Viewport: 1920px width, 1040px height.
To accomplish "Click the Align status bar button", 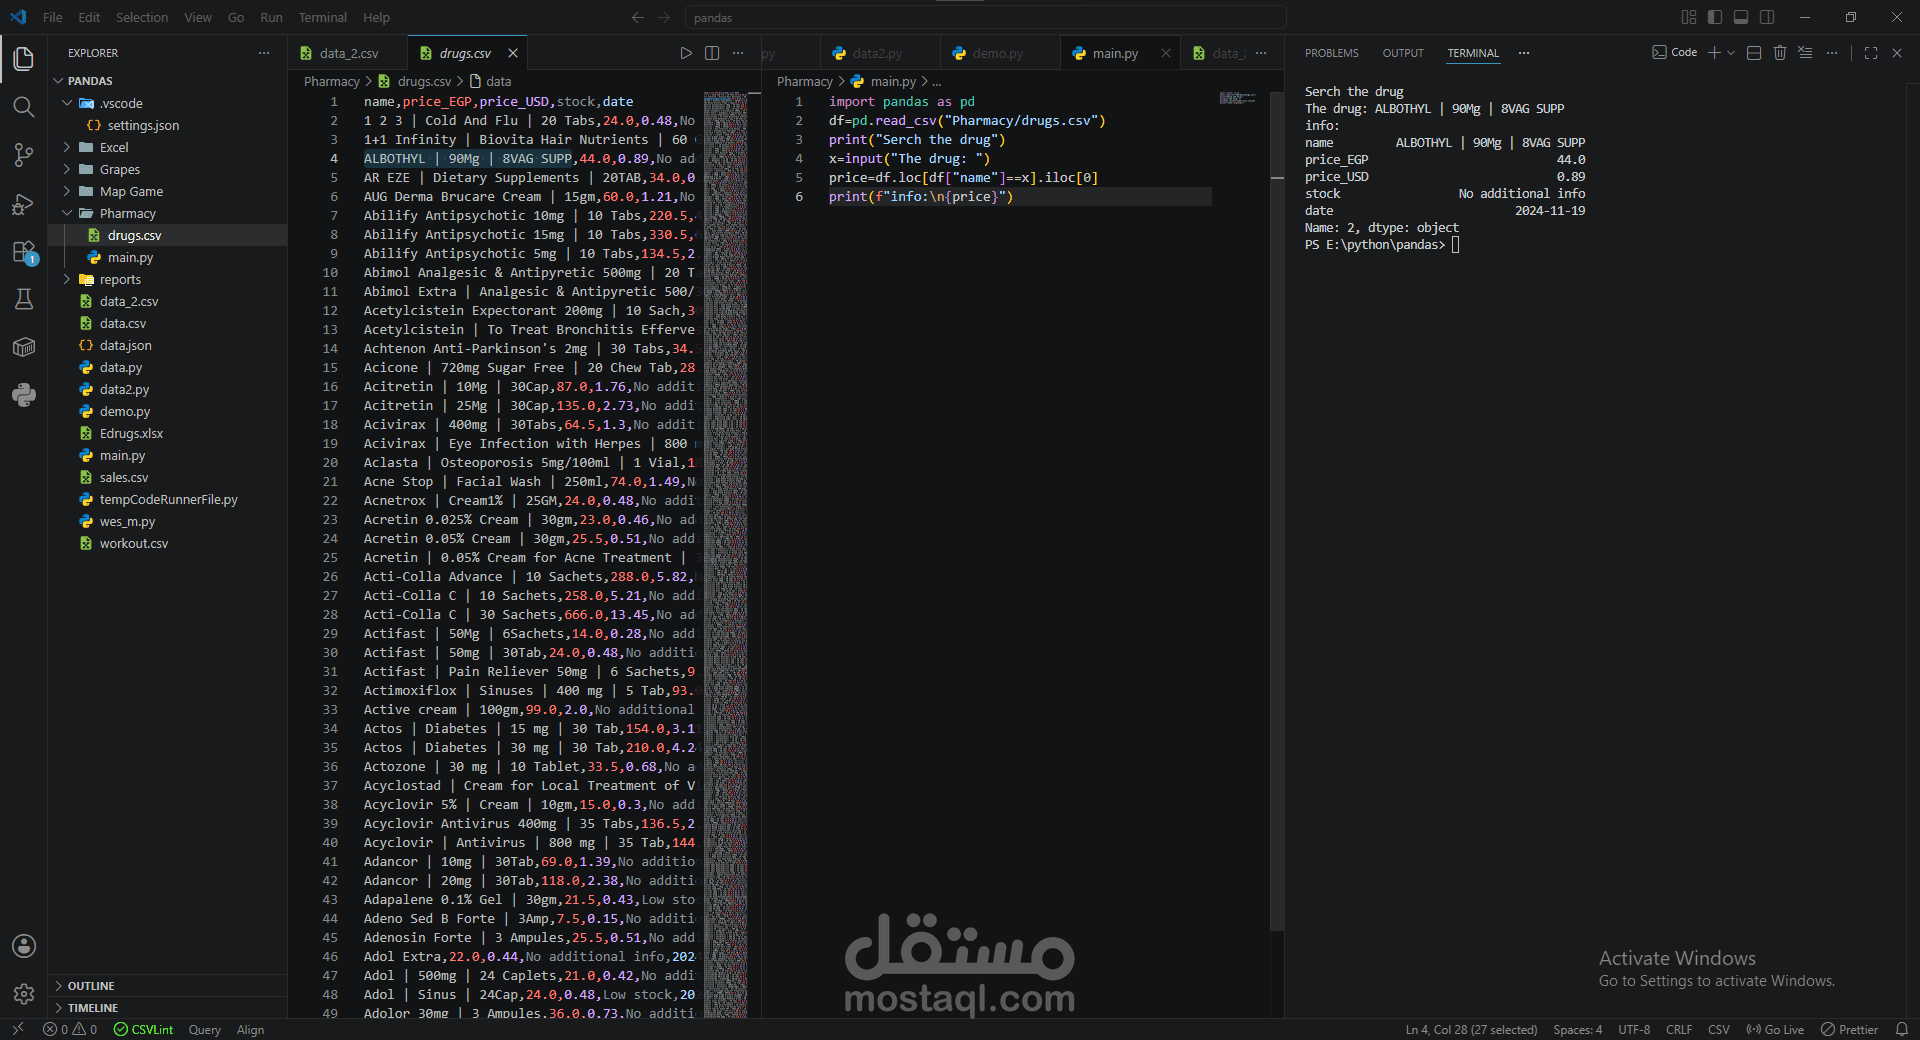I will tap(250, 1030).
